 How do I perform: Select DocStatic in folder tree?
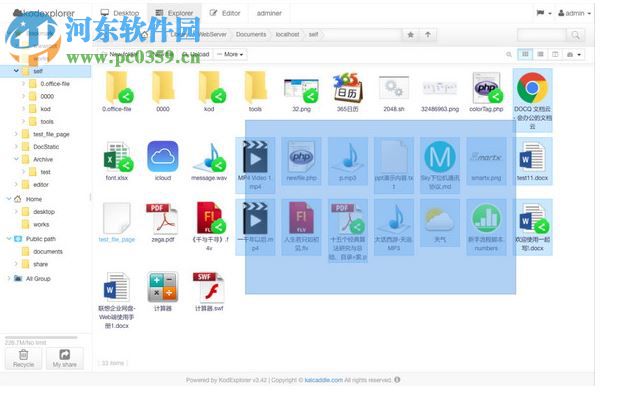click(x=46, y=147)
